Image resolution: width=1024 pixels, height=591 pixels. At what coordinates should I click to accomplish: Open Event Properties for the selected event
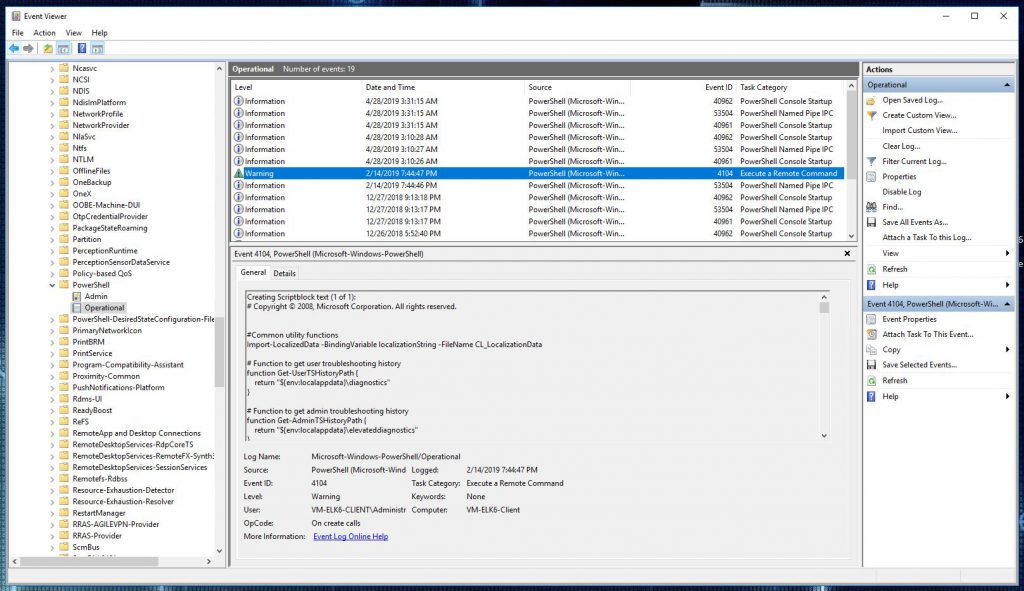903,318
